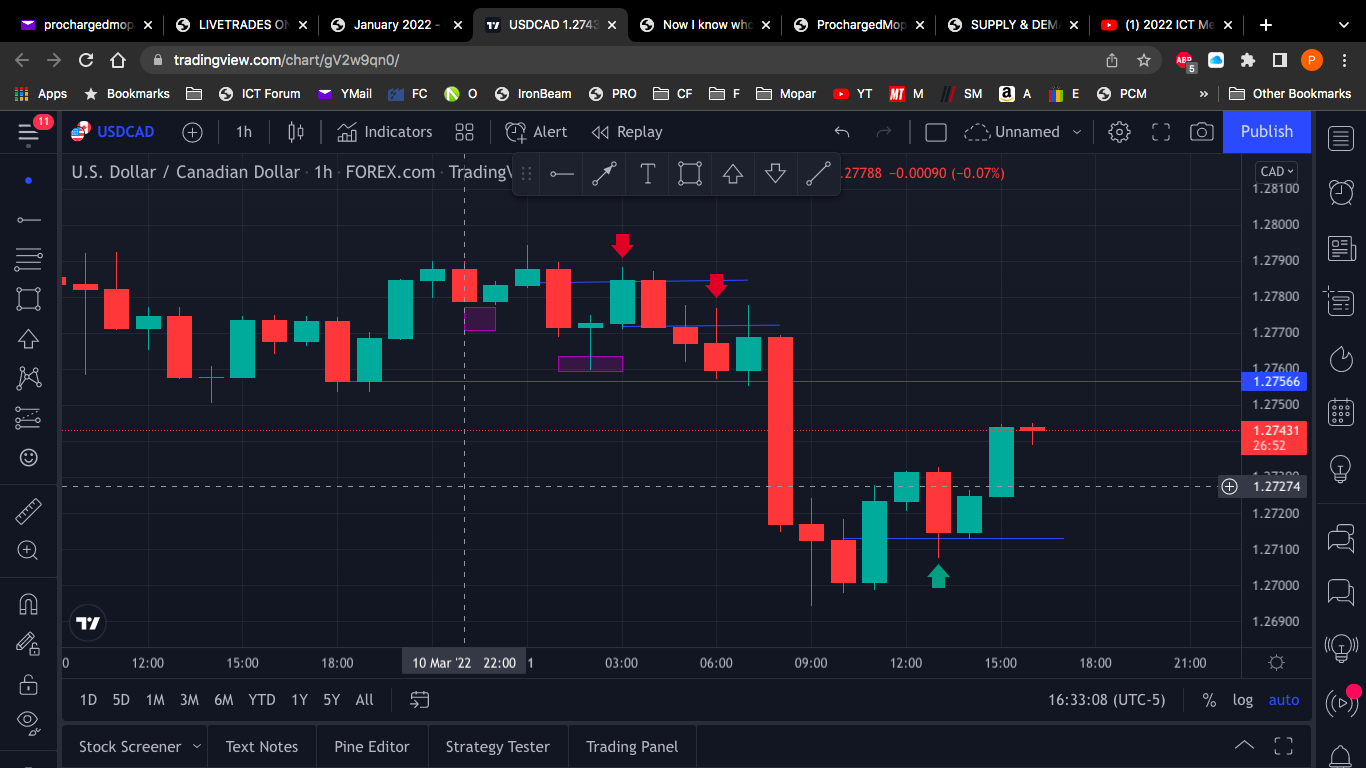Start bar Replay mode

[627, 132]
